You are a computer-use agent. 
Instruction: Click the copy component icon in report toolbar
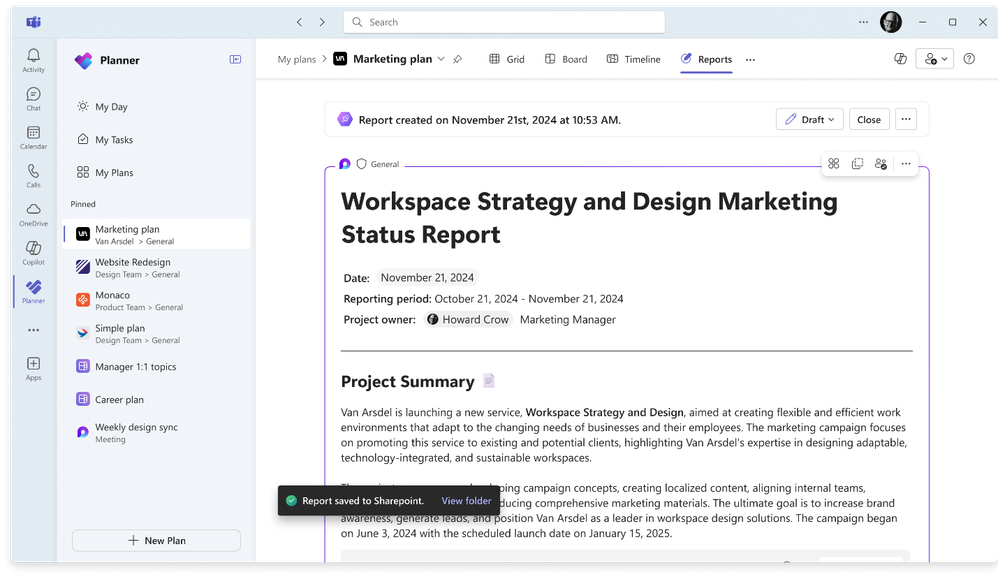857,163
